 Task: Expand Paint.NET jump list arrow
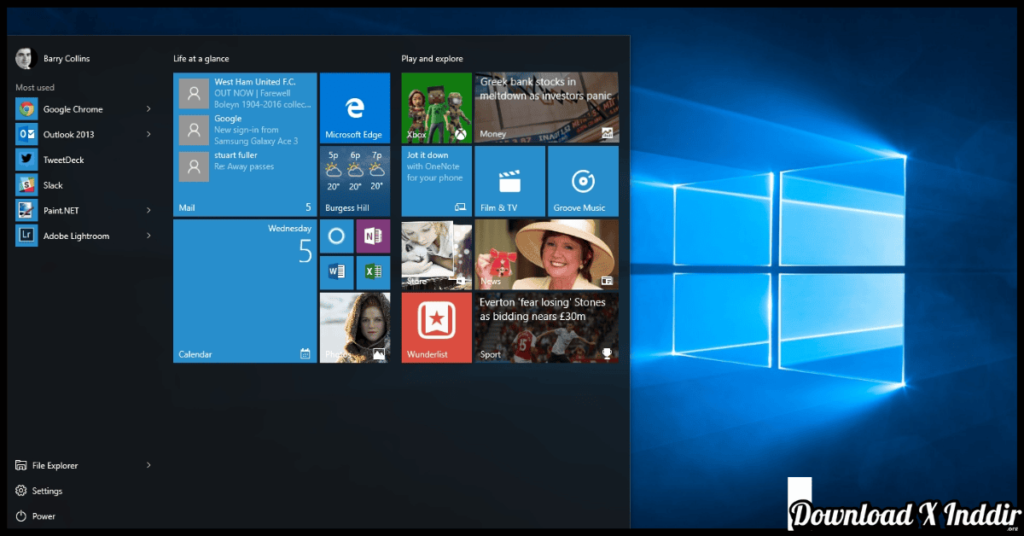click(148, 210)
